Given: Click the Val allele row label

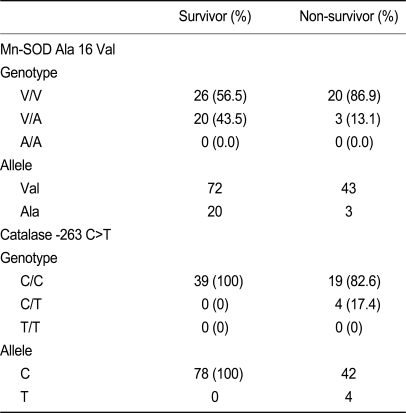Looking at the screenshot, I should (30, 188).
